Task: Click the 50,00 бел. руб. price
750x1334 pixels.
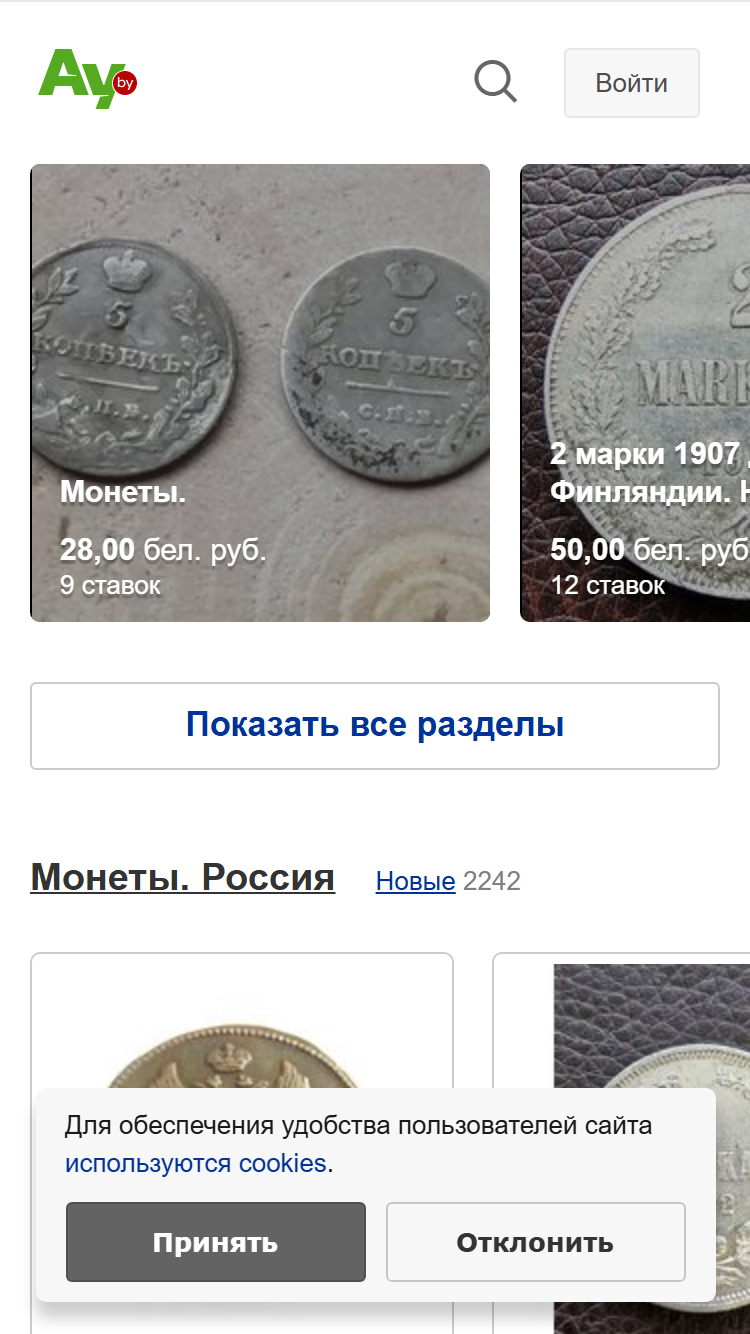Action: click(650, 550)
